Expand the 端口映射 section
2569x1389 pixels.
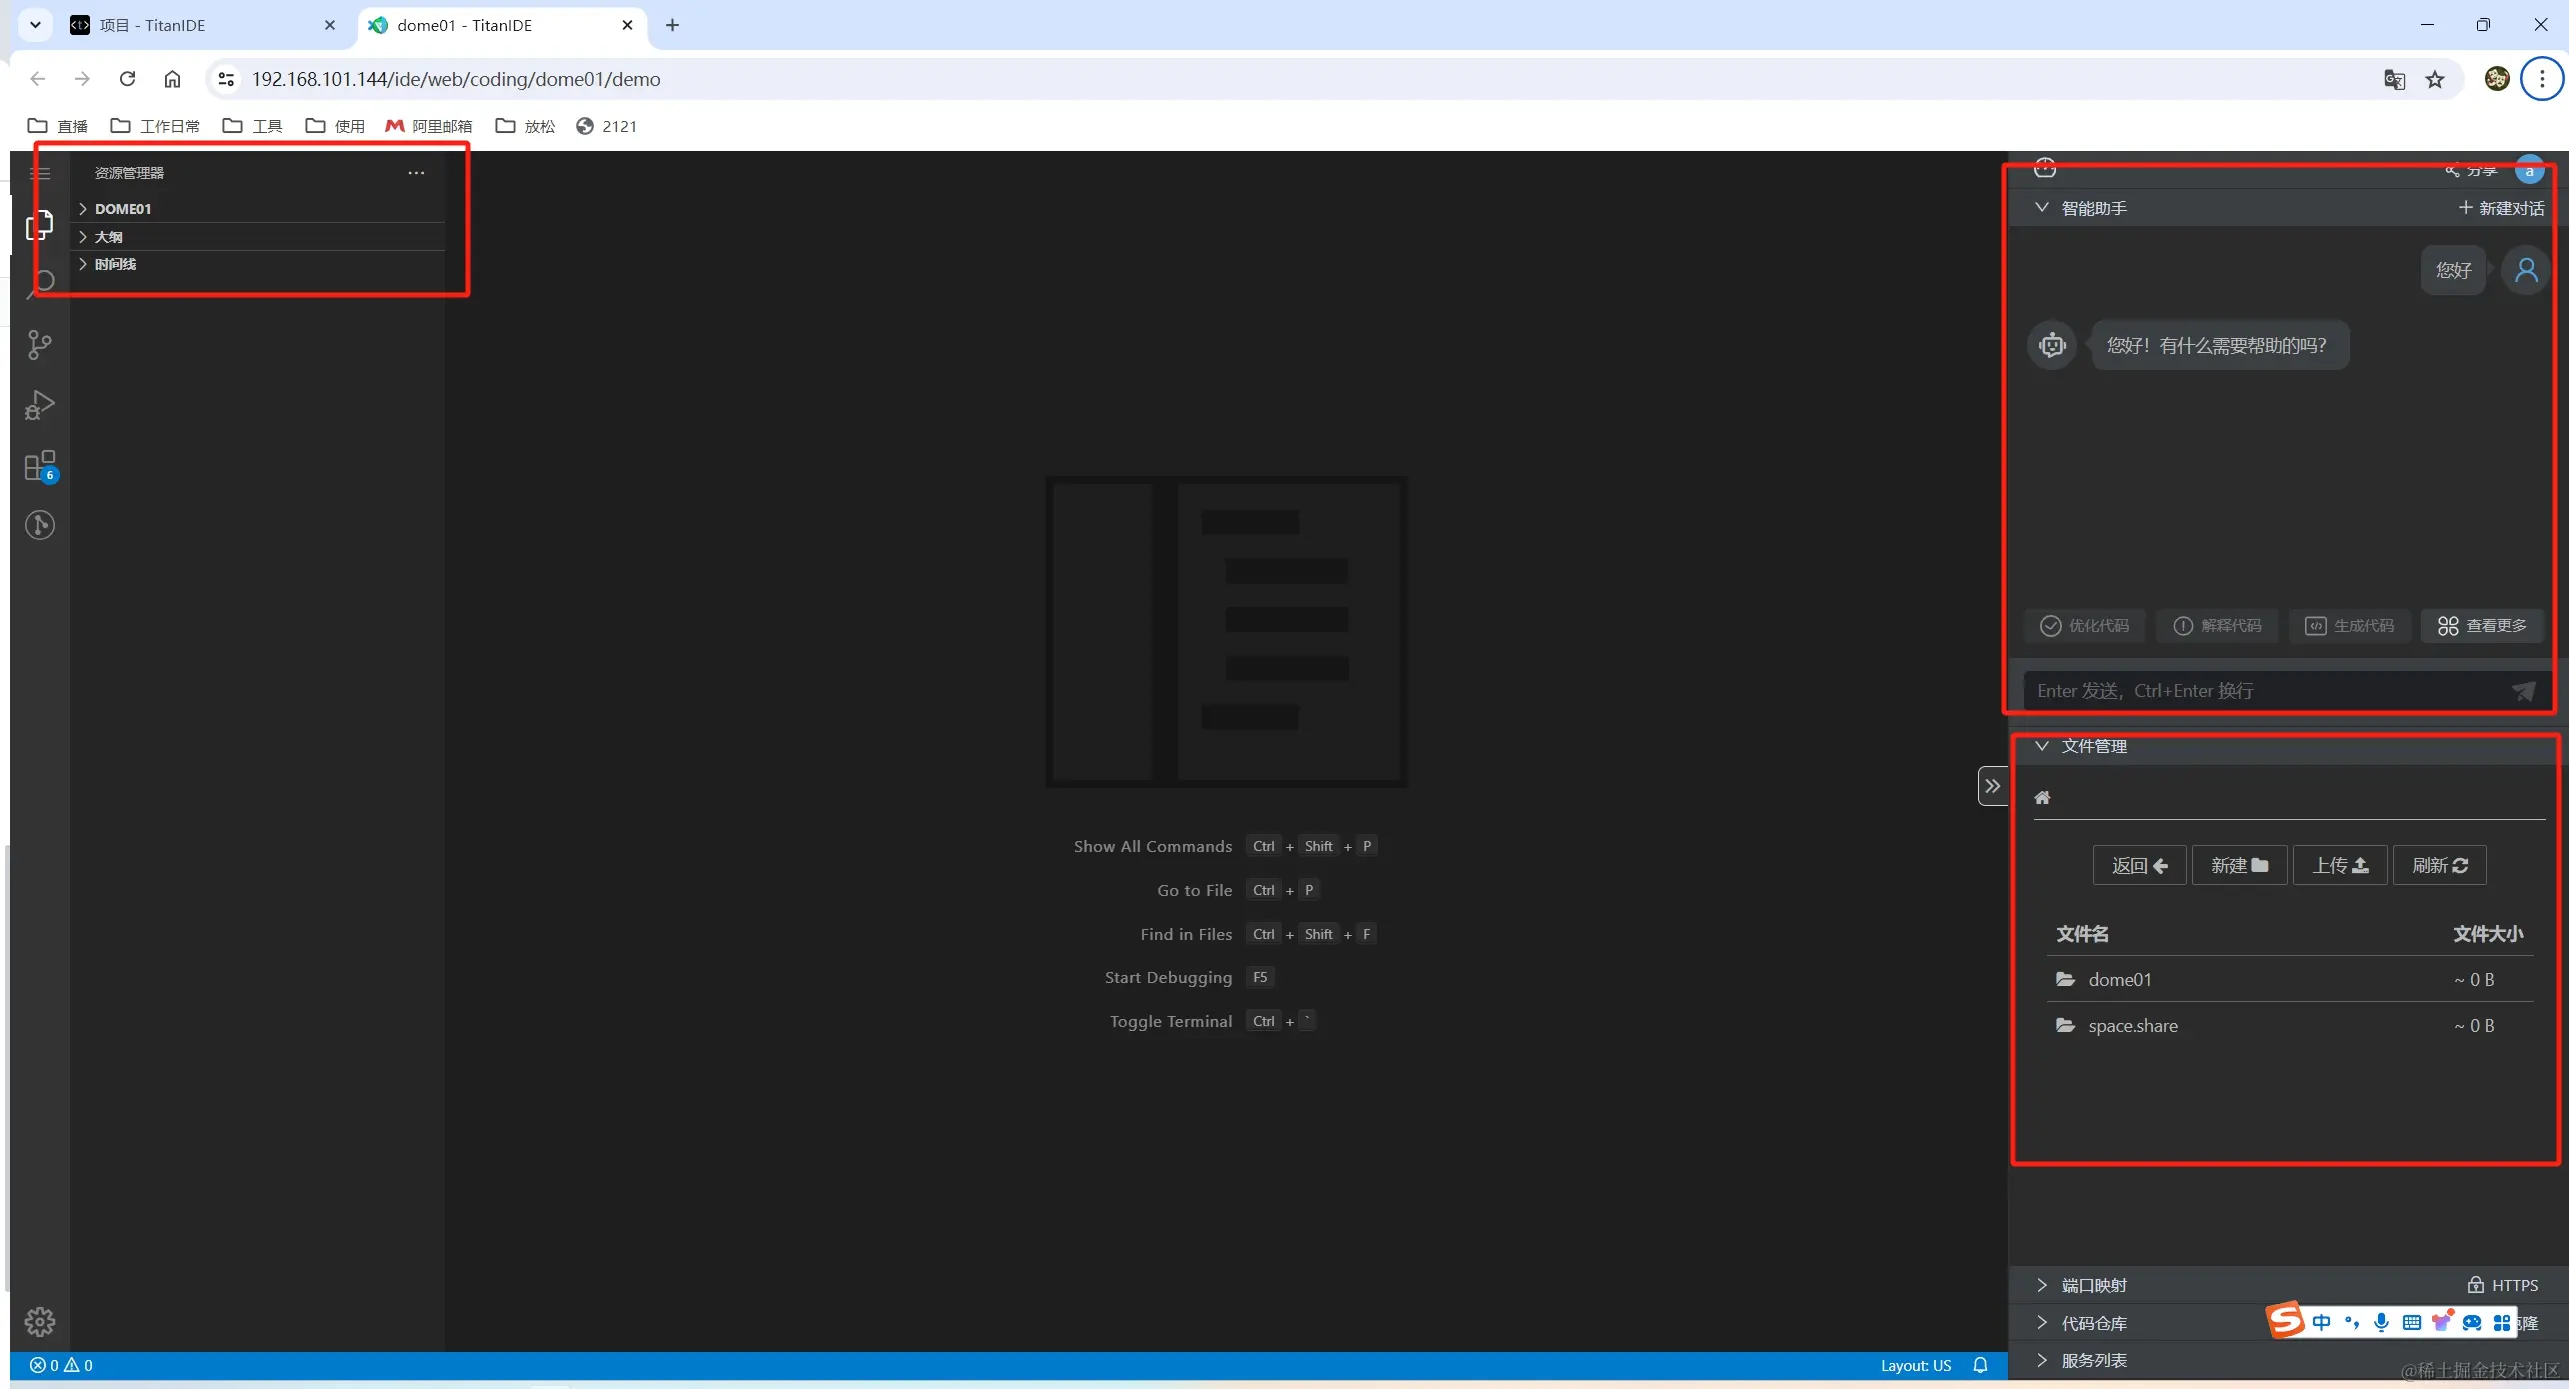coord(2093,1285)
